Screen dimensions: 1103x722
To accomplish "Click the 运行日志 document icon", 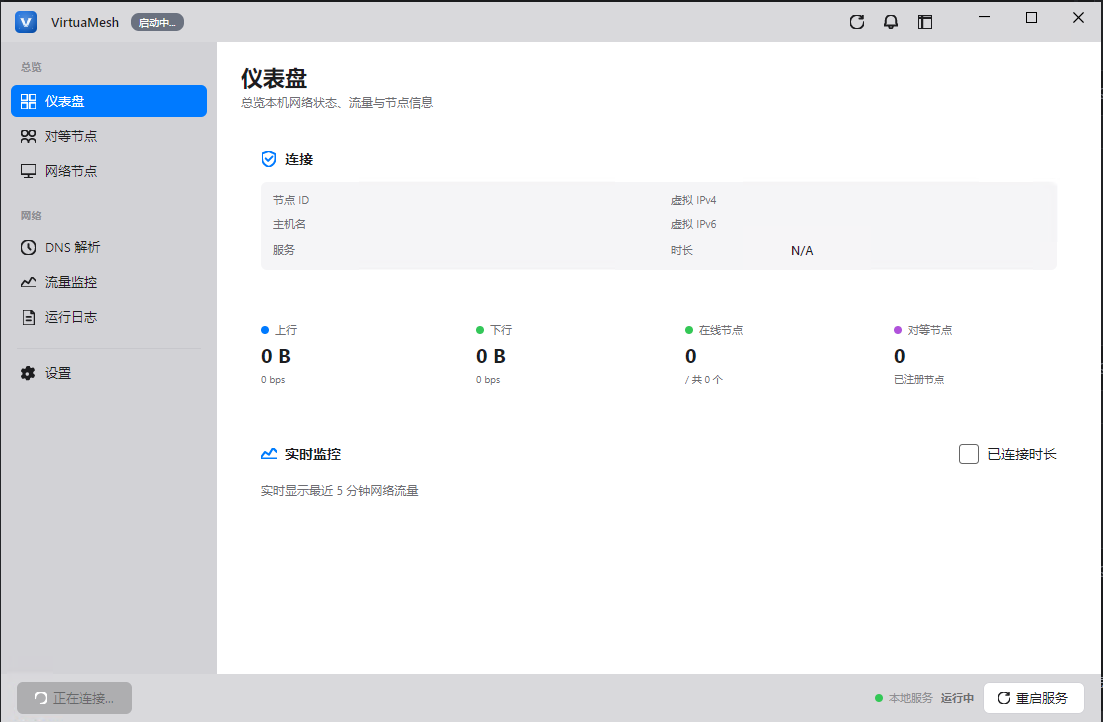I will click(x=28, y=317).
